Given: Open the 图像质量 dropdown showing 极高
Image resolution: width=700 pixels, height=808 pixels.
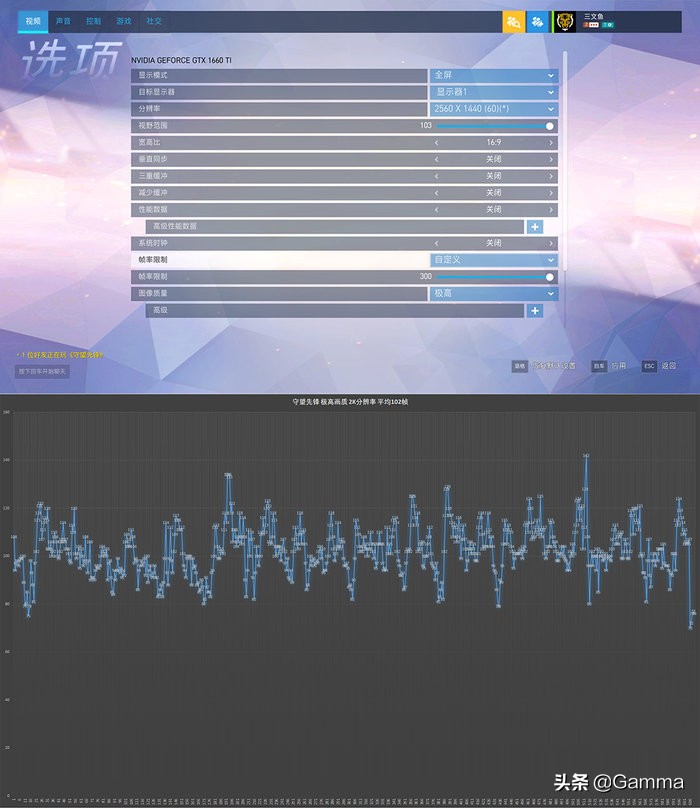Looking at the screenshot, I should 493,293.
